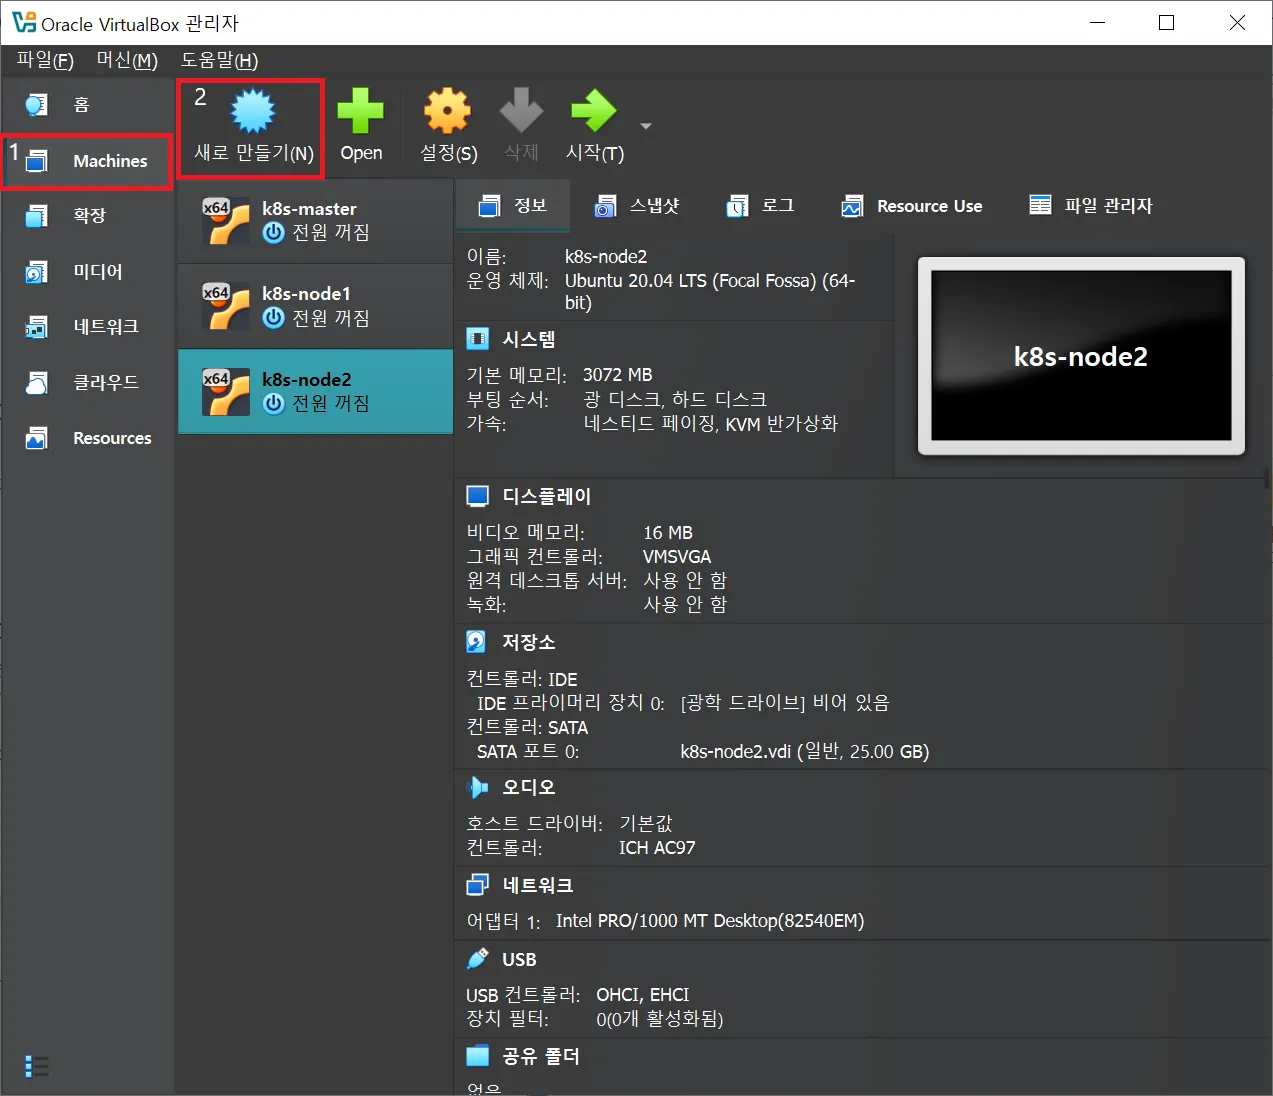Viewport: 1273px width, 1096px height.
Task: Open machine settings with gear icon
Action: 448,111
